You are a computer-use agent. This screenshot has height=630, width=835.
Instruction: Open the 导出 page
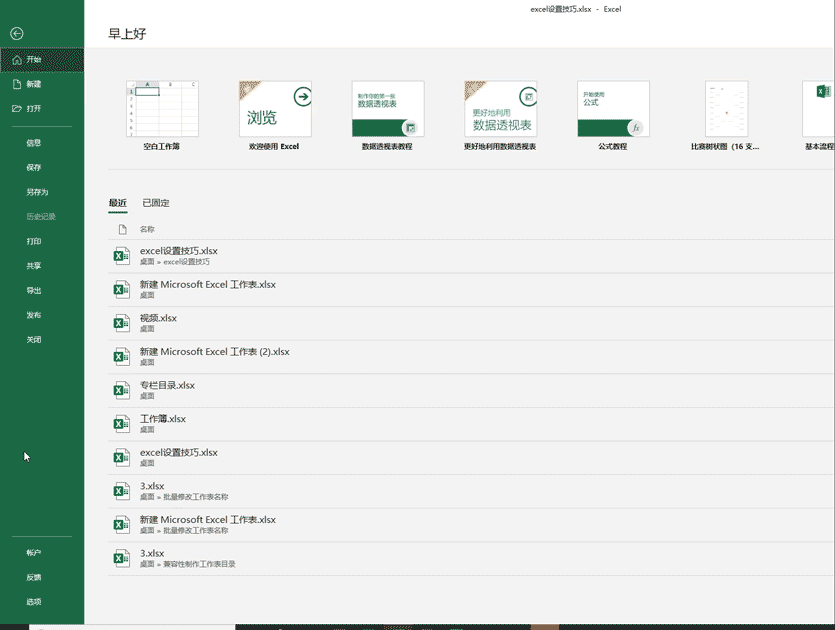(x=42, y=290)
